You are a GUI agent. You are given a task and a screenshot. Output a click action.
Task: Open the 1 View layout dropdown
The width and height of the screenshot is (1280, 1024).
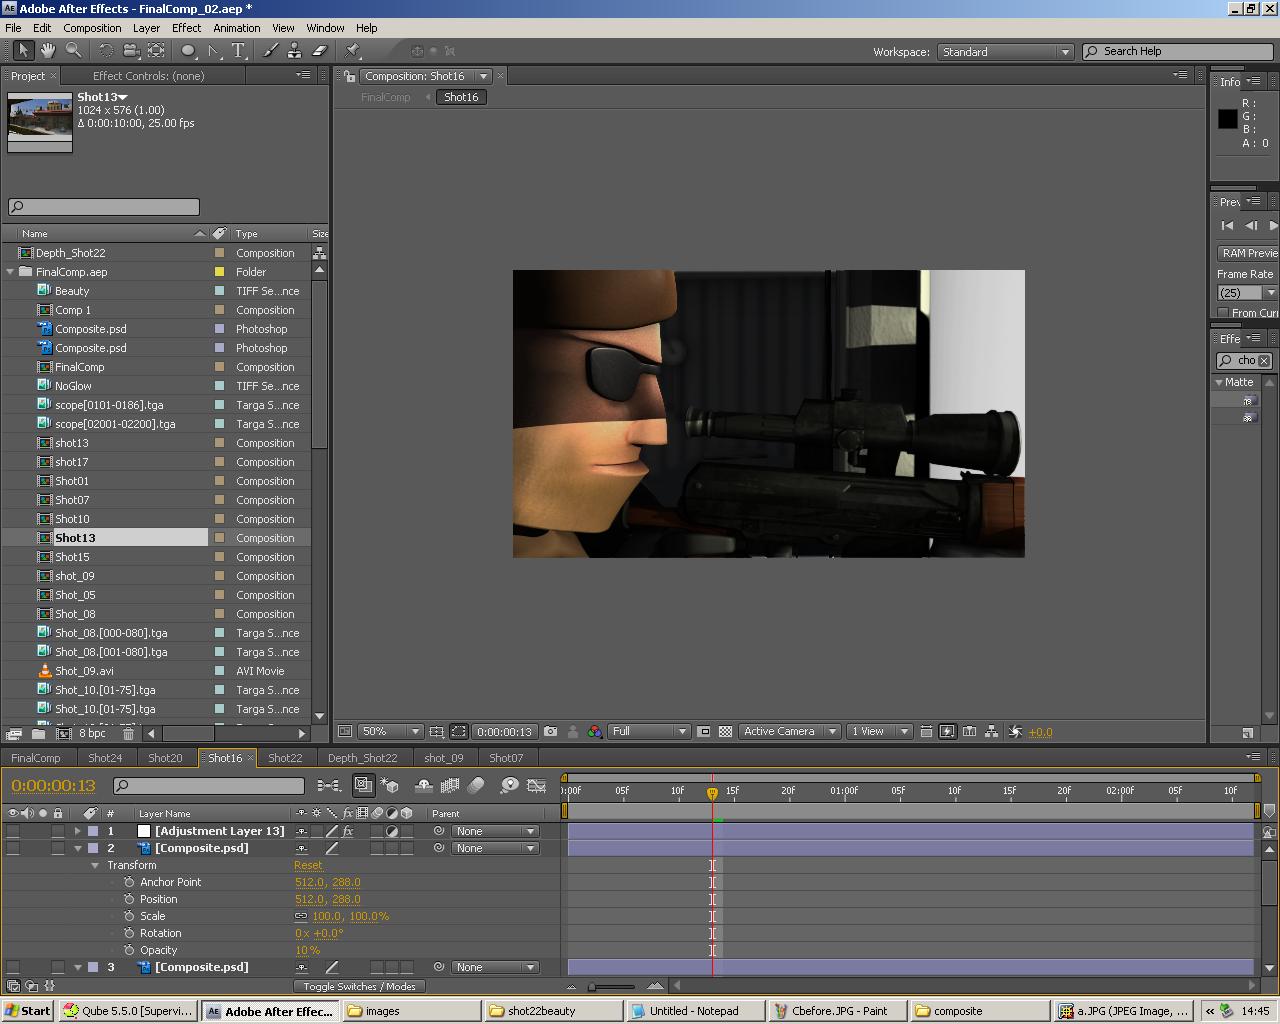(880, 732)
